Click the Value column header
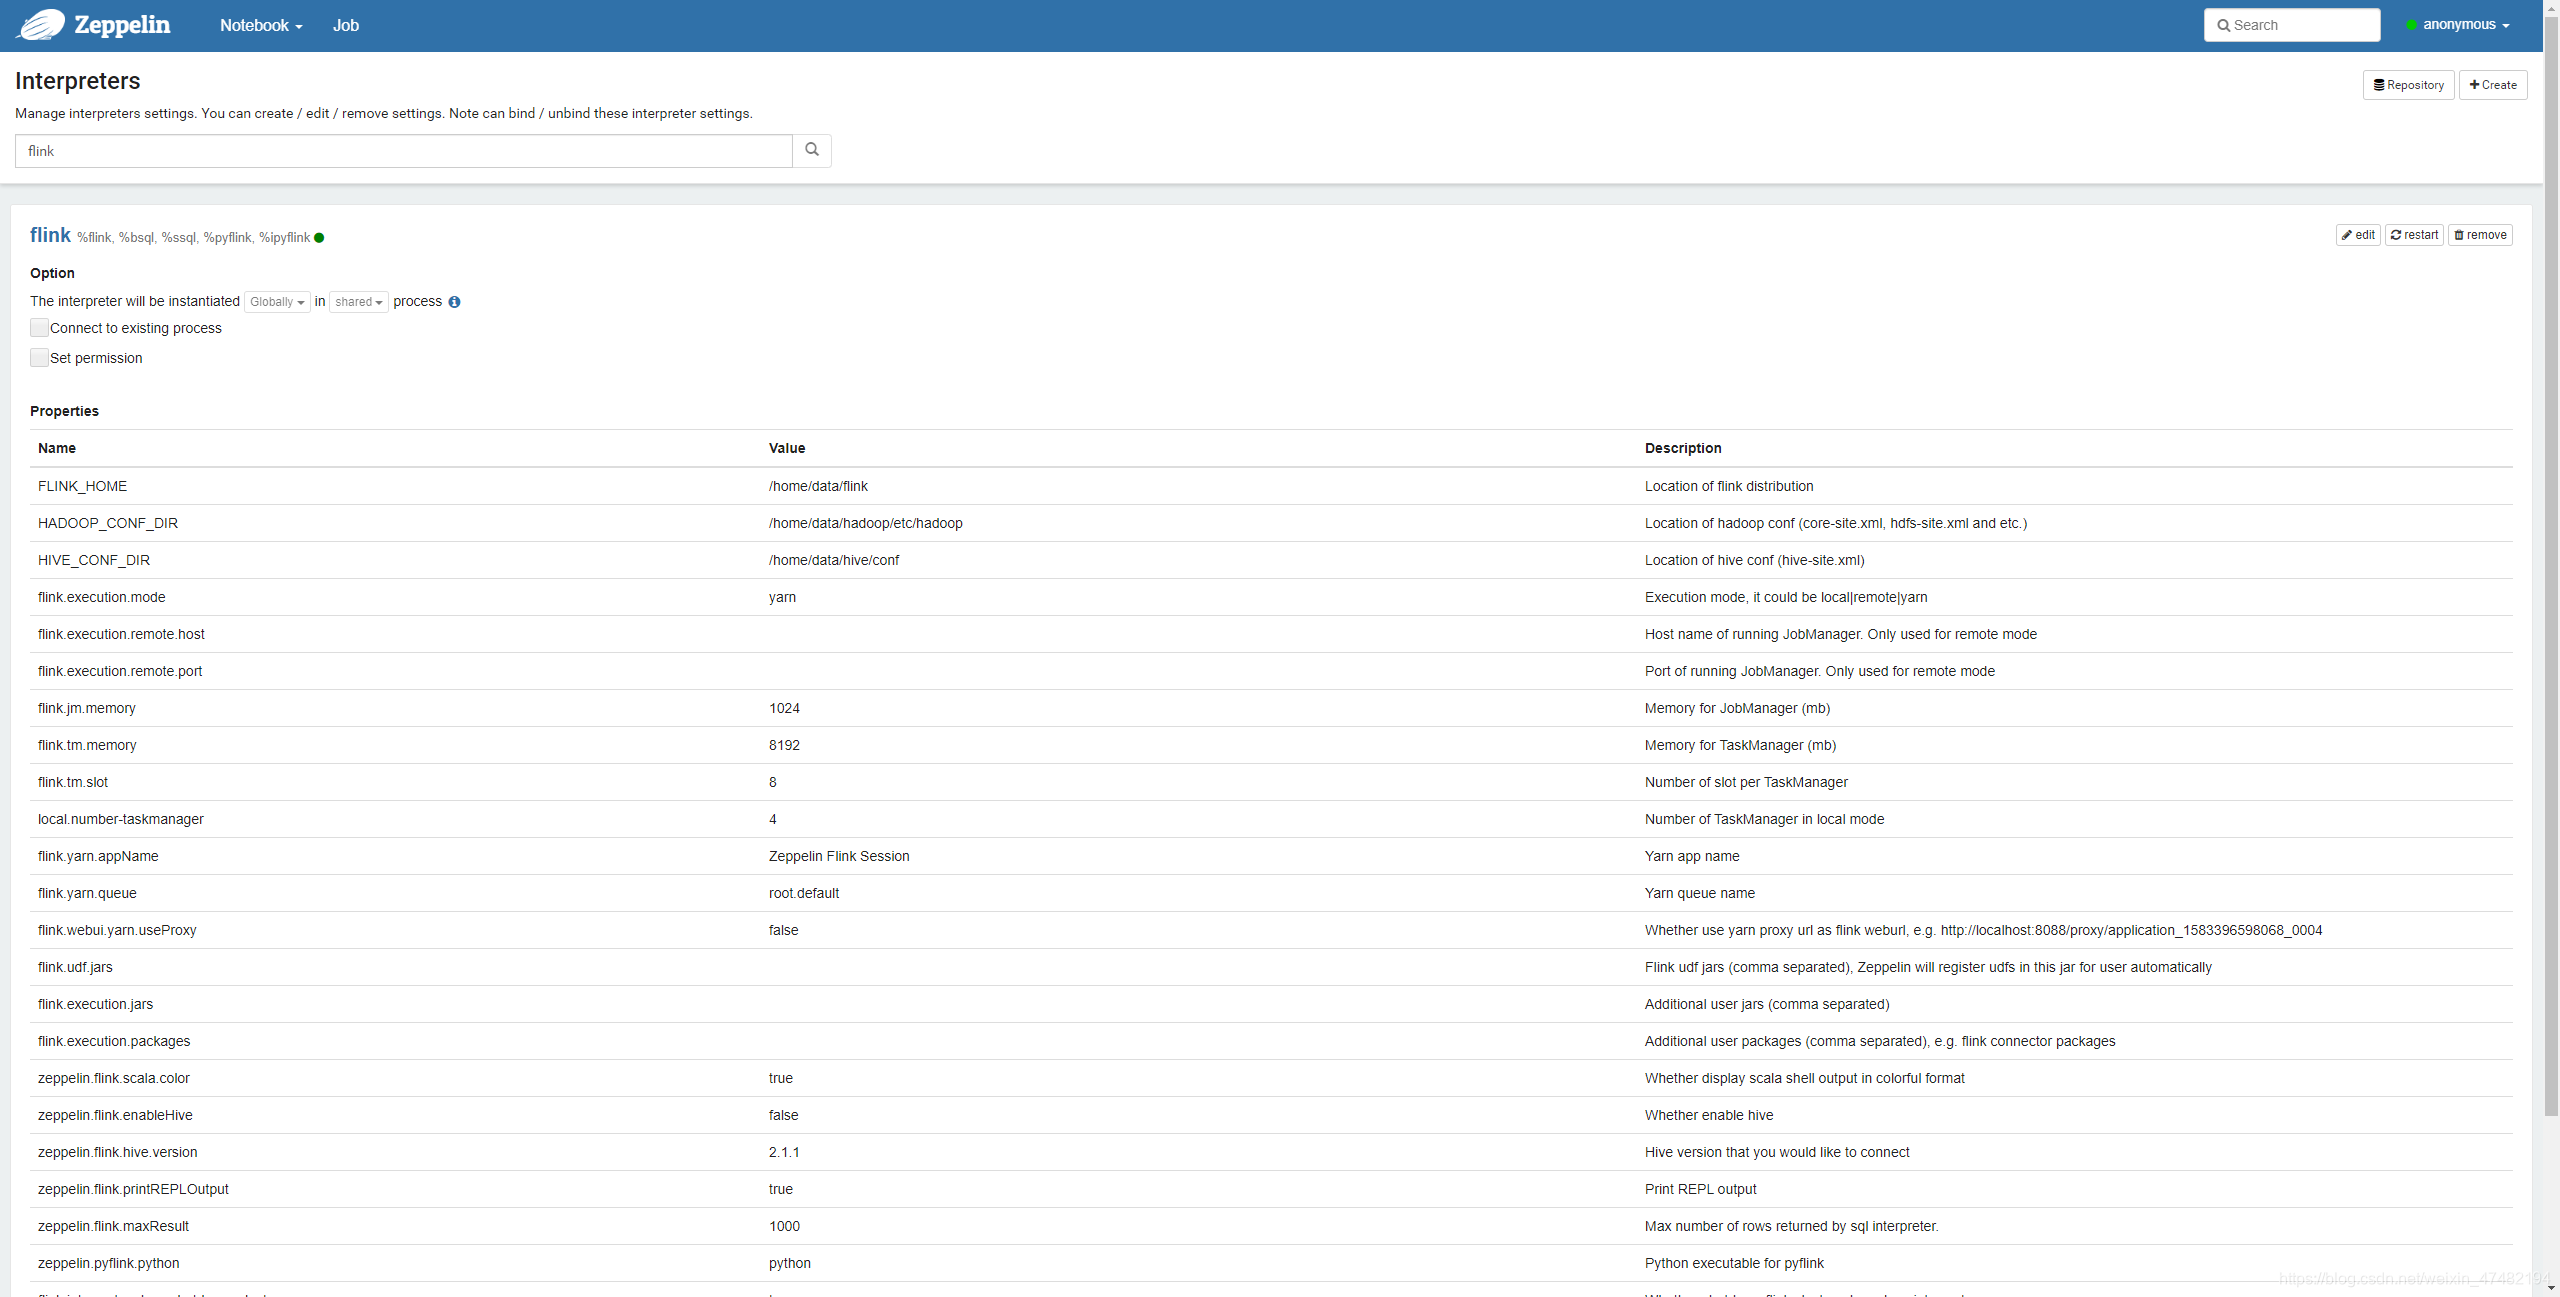The image size is (2560, 1297). tap(787, 448)
